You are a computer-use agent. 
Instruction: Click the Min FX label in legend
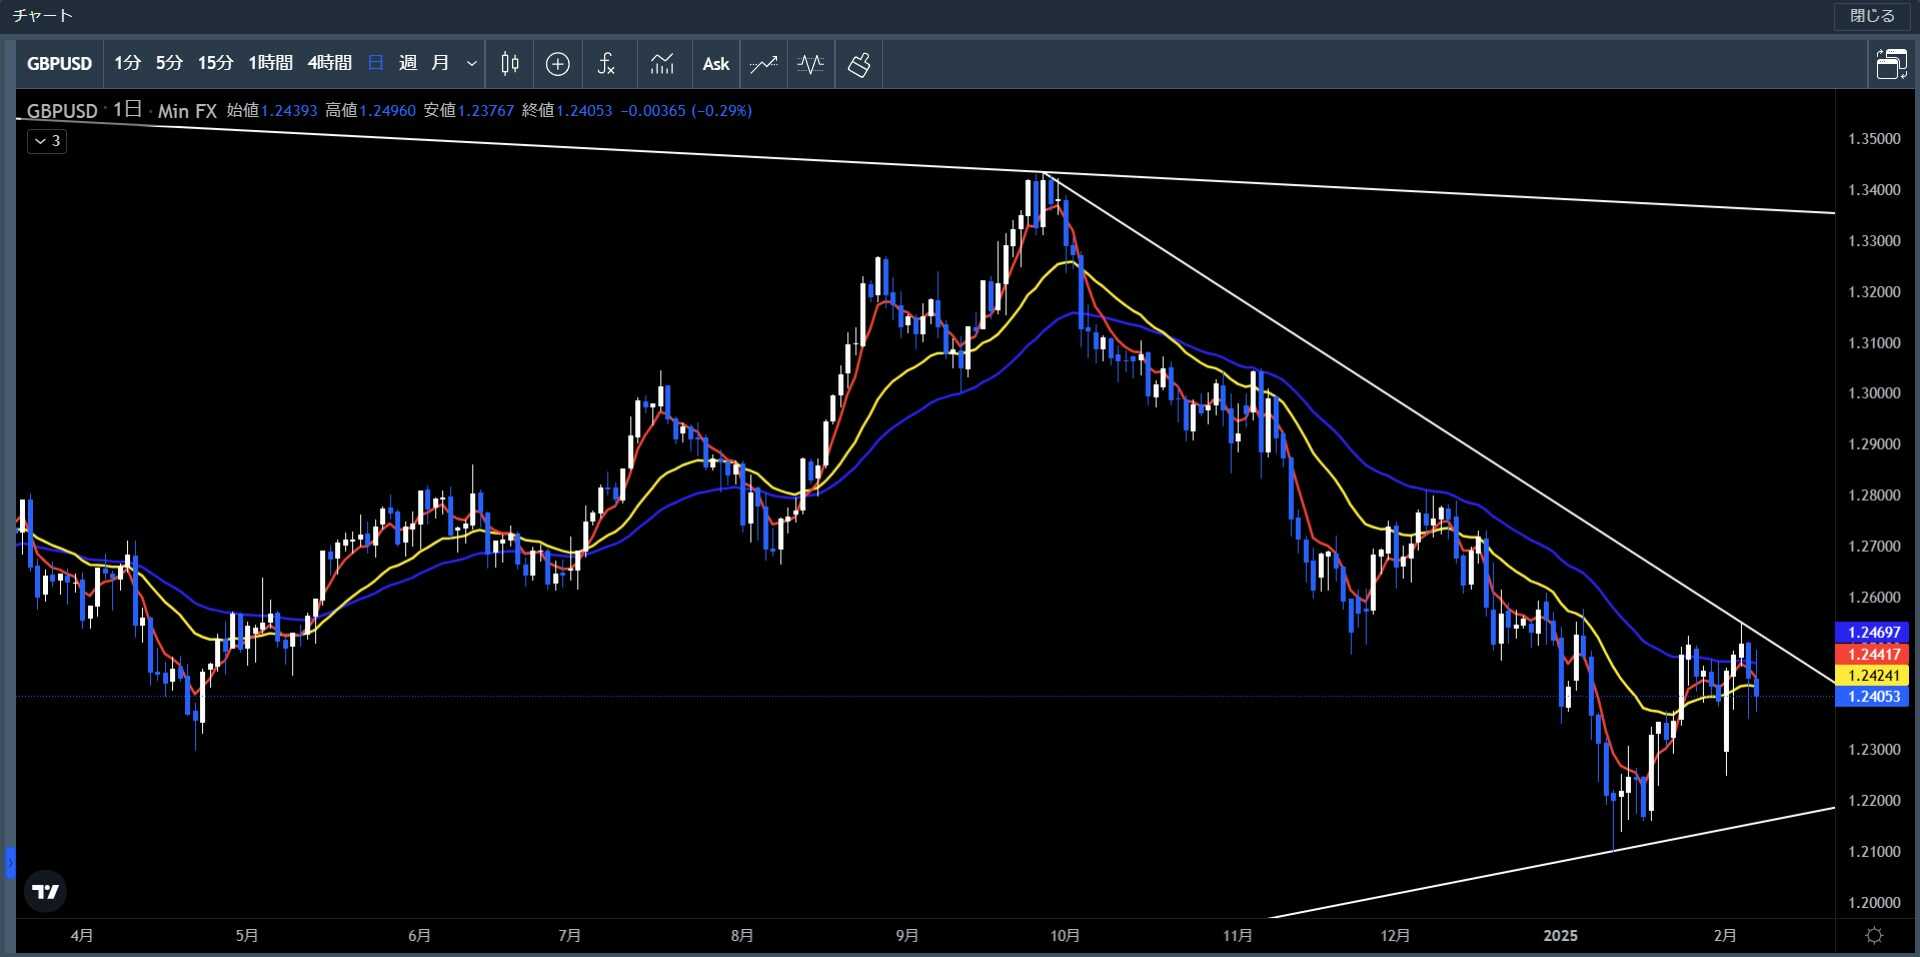coord(187,111)
